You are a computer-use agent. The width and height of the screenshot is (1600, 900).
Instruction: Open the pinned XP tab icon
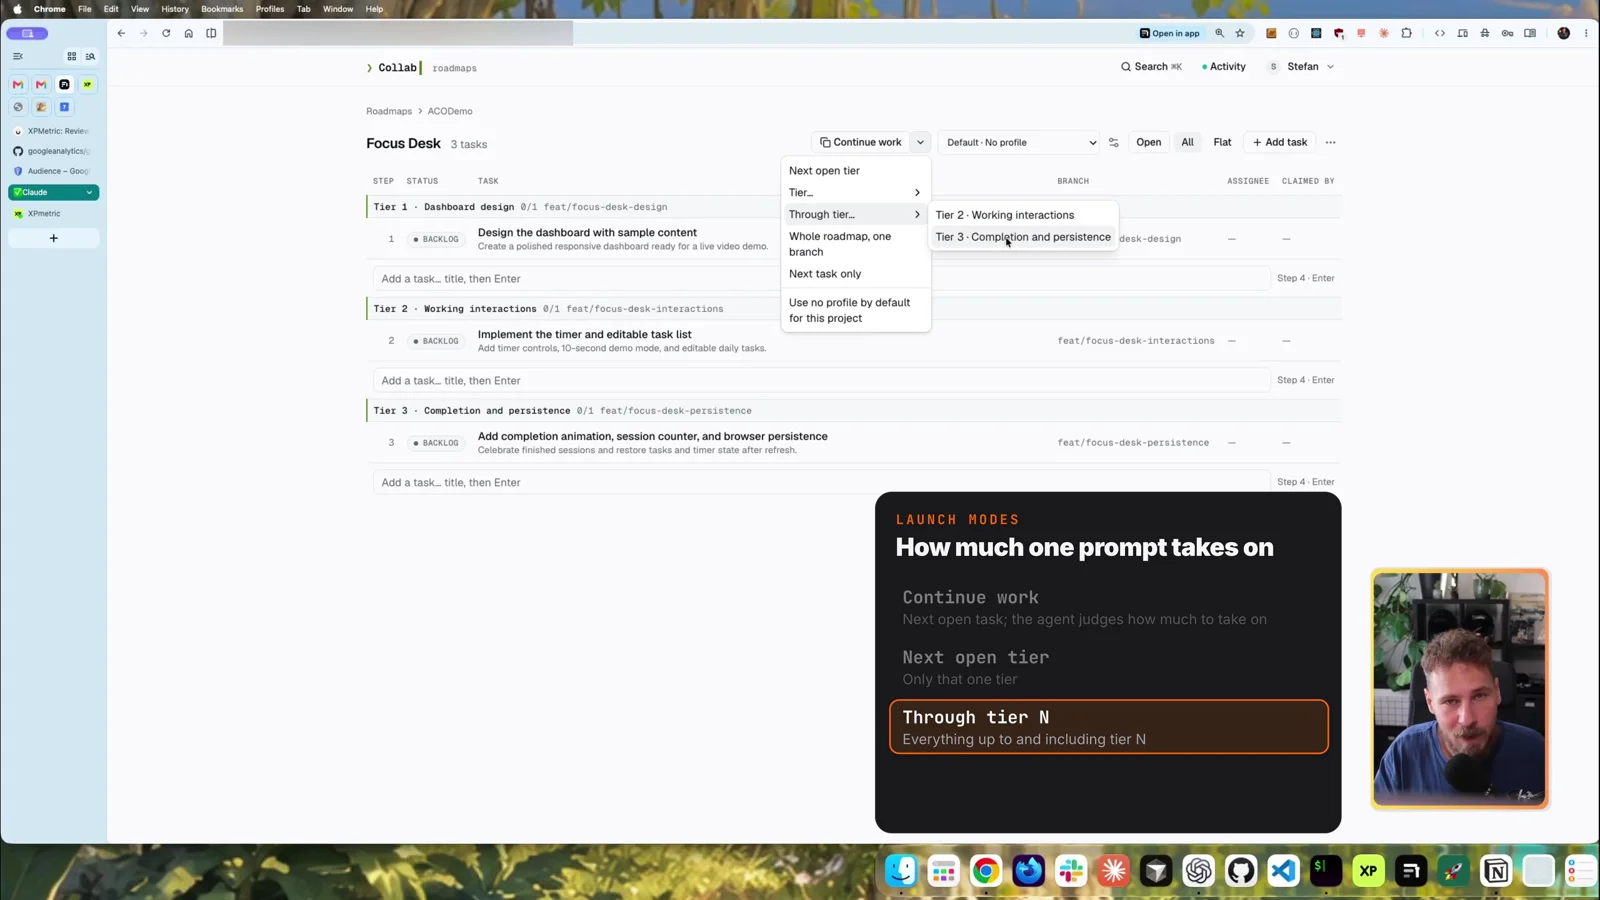coord(88,85)
